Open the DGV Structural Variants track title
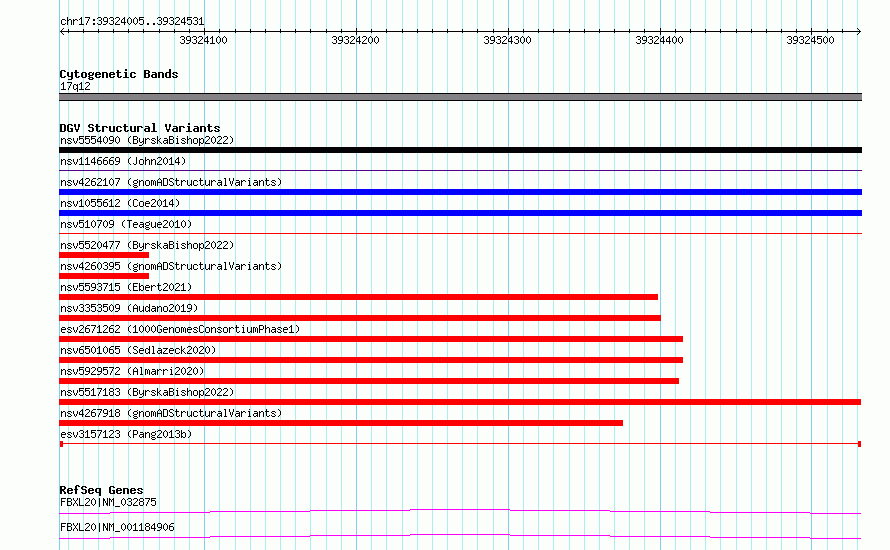 click(140, 128)
